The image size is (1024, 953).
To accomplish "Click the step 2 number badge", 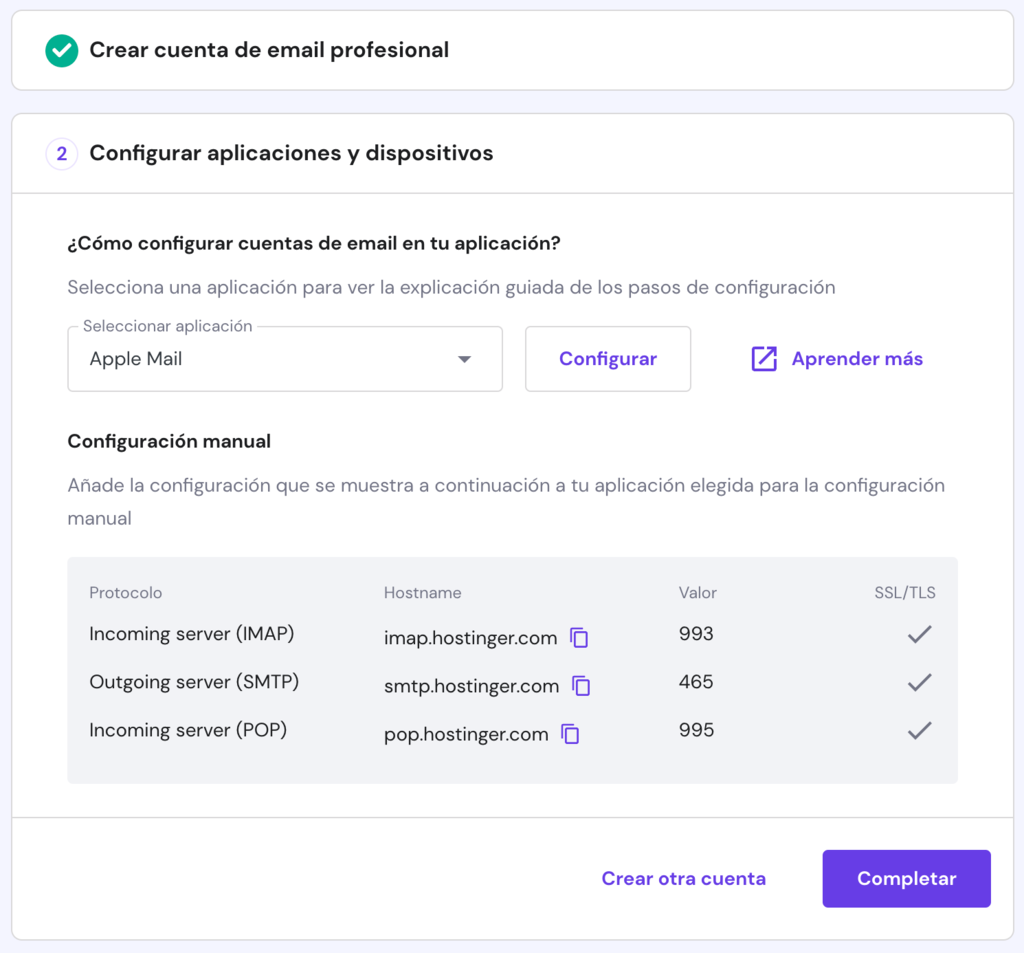I will pyautogui.click(x=61, y=153).
